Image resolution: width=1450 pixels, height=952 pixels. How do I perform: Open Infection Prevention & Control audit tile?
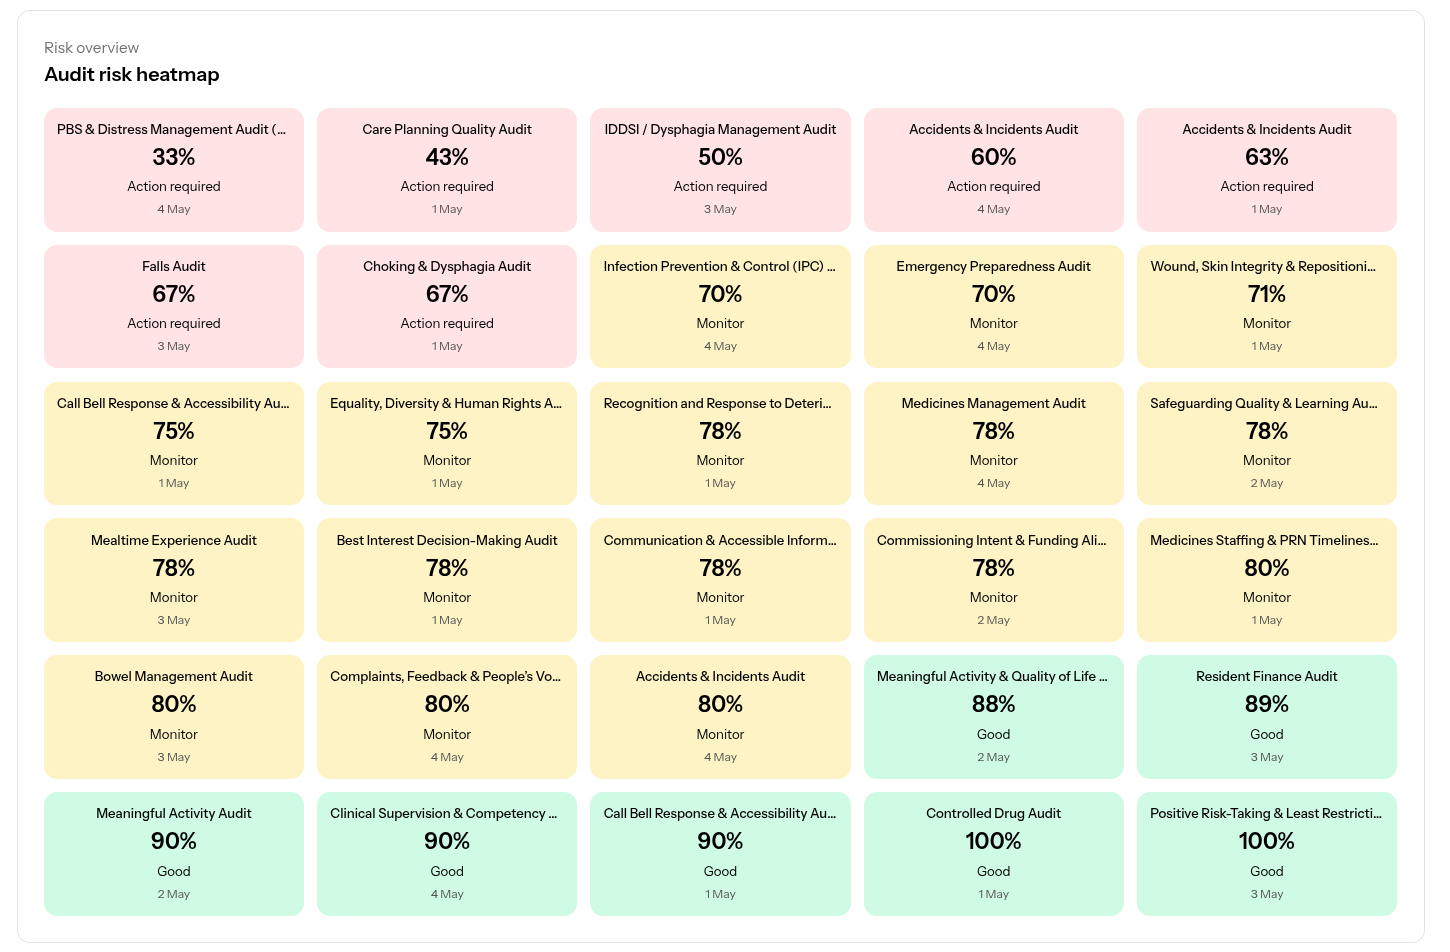(x=720, y=307)
